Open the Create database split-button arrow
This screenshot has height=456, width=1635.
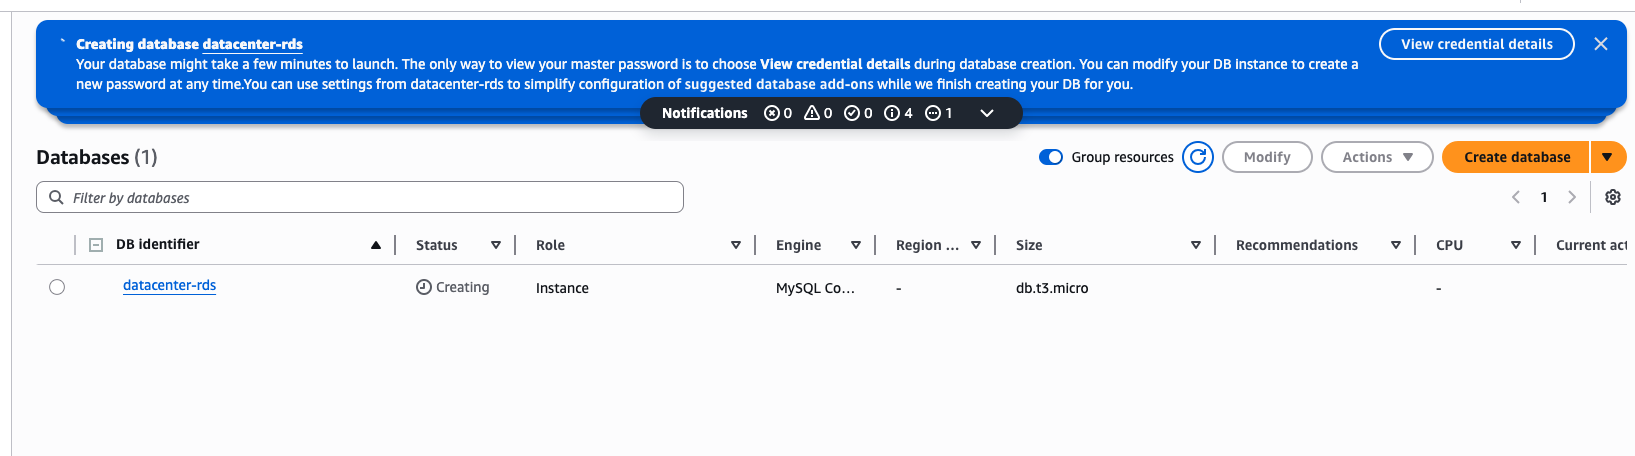pyautogui.click(x=1607, y=157)
